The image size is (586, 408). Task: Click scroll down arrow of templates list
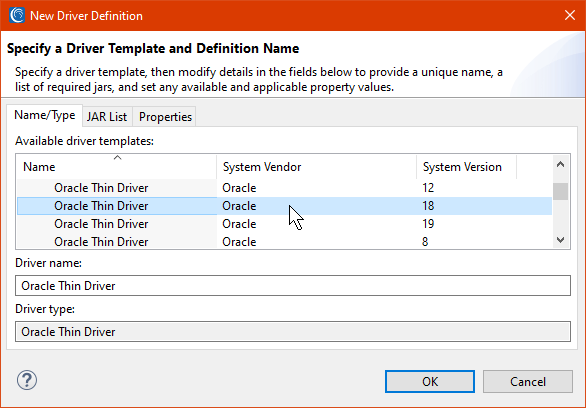click(560, 240)
